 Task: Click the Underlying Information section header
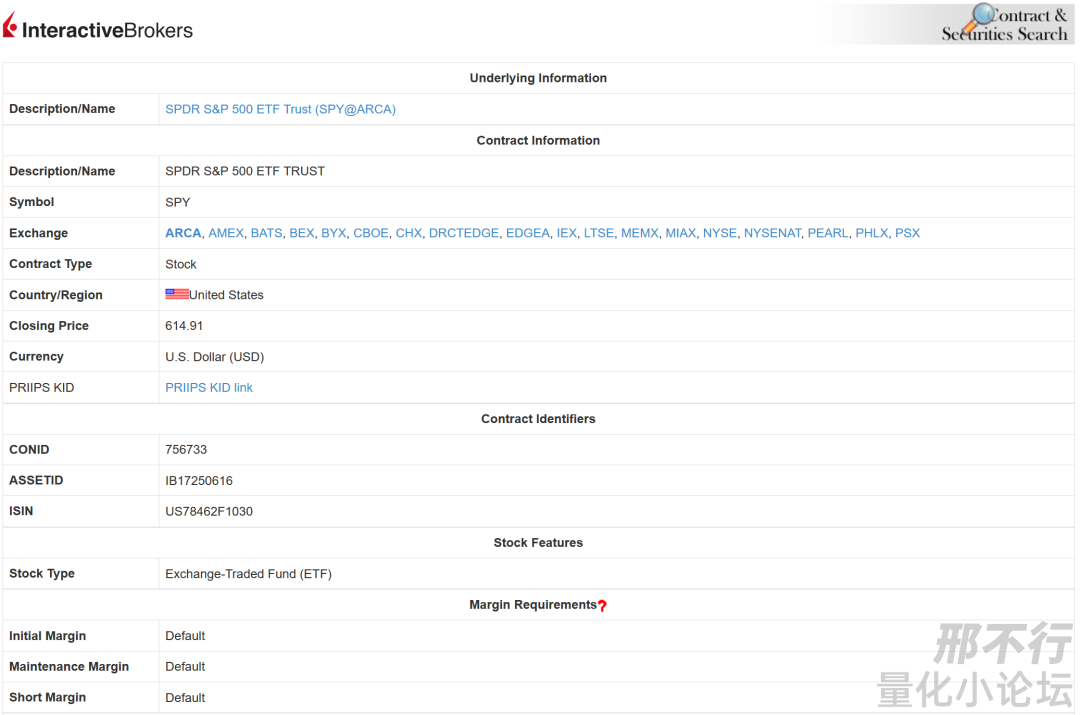coord(538,78)
